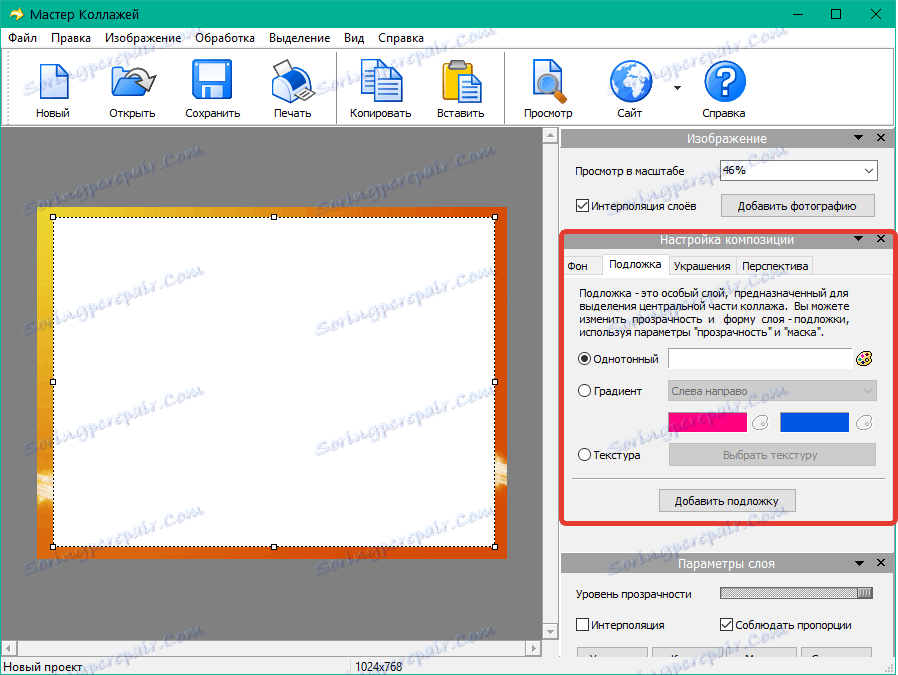Close the Настройка композиции panel
898x675 pixels.
click(881, 239)
